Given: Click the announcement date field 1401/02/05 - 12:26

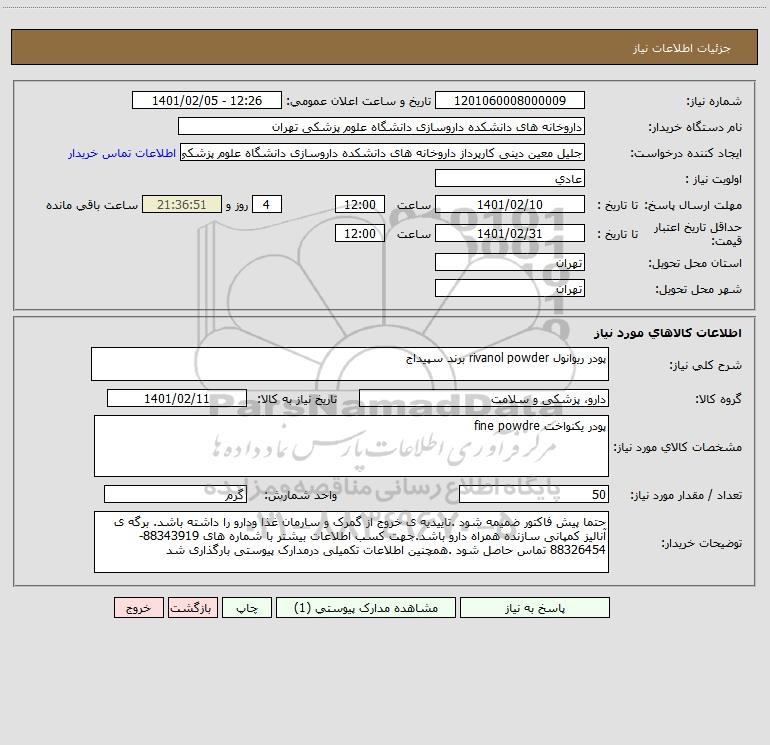Looking at the screenshot, I should (x=207, y=100).
